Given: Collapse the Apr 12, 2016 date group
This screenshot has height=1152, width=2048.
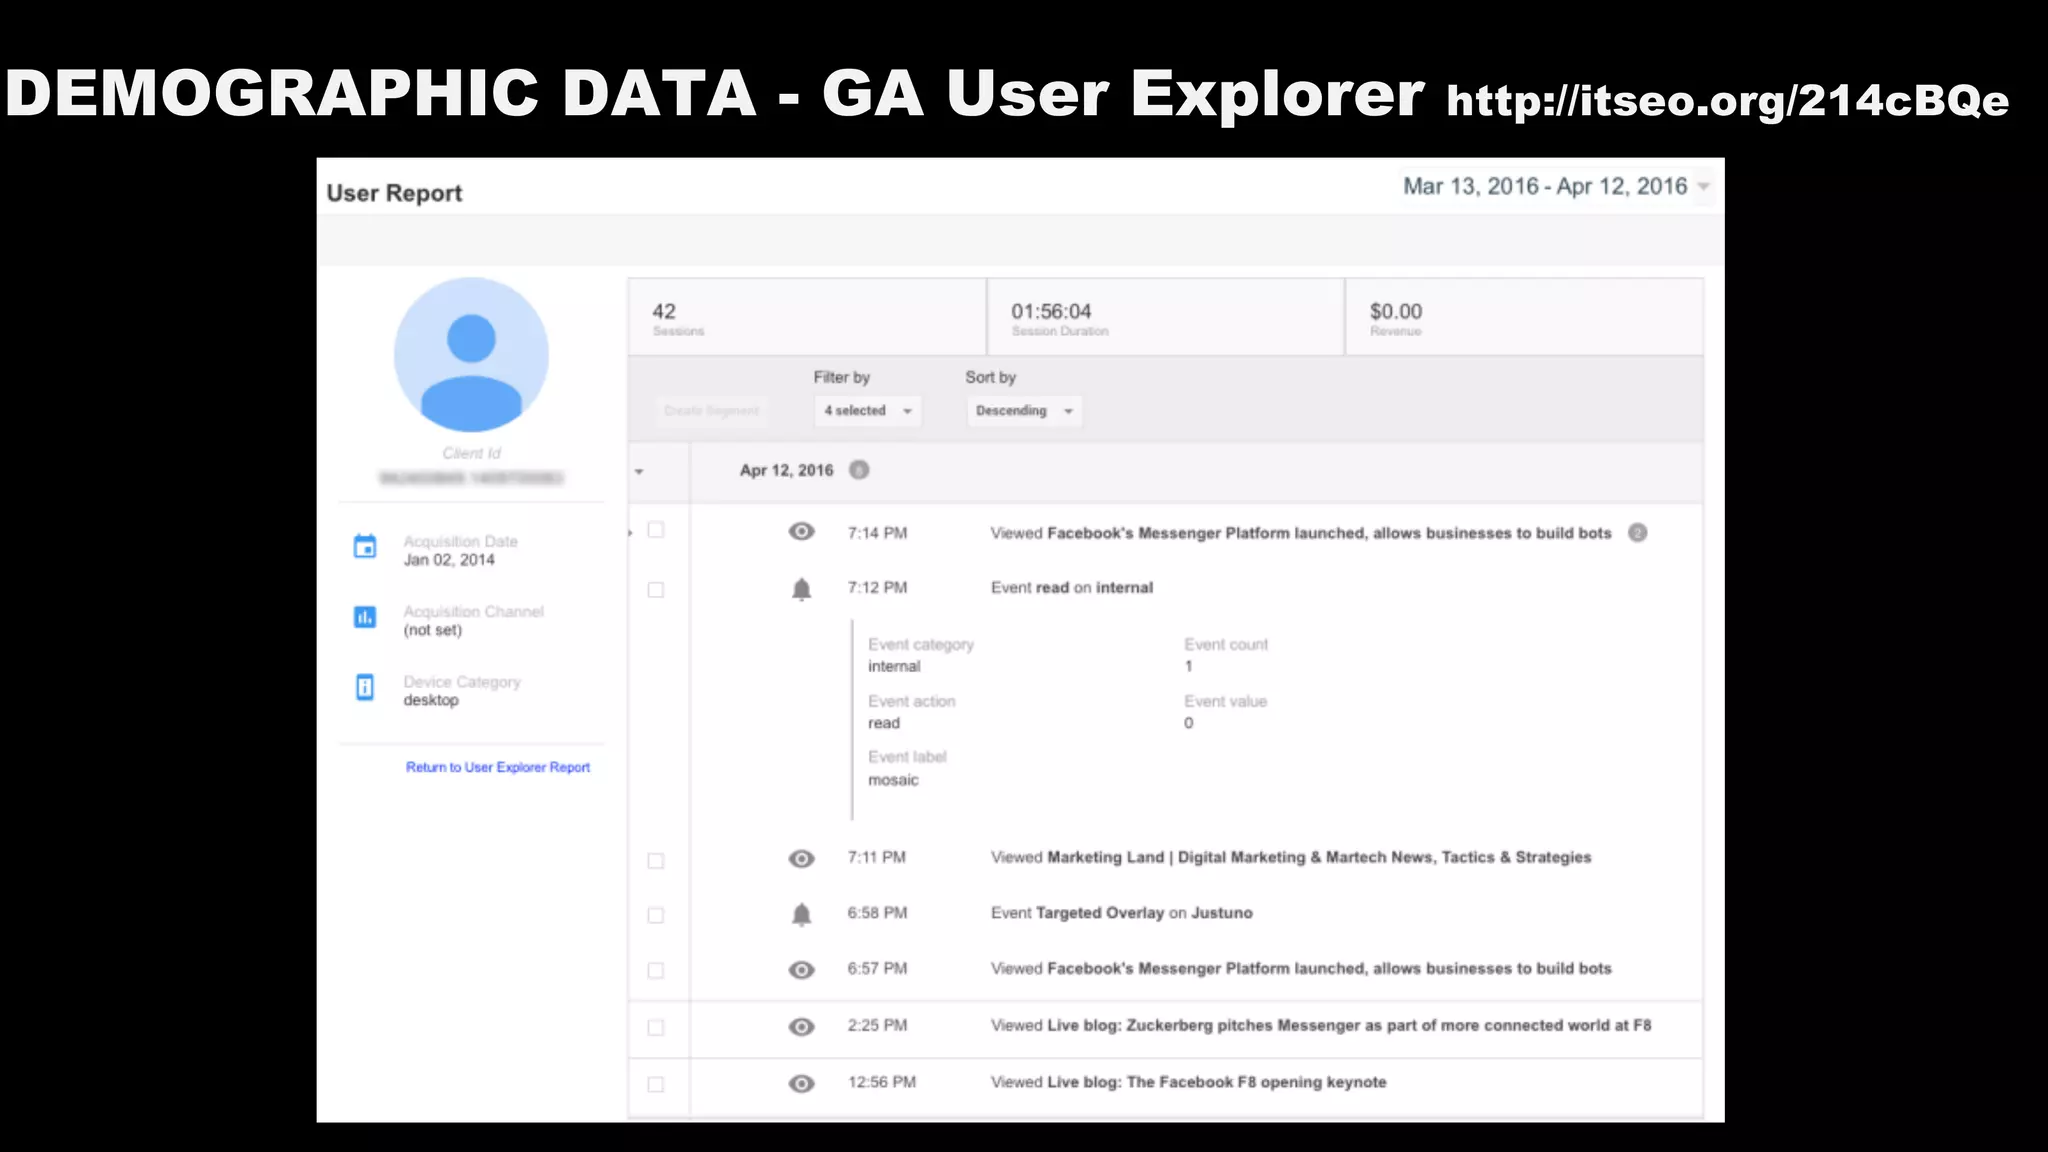Looking at the screenshot, I should point(639,471).
